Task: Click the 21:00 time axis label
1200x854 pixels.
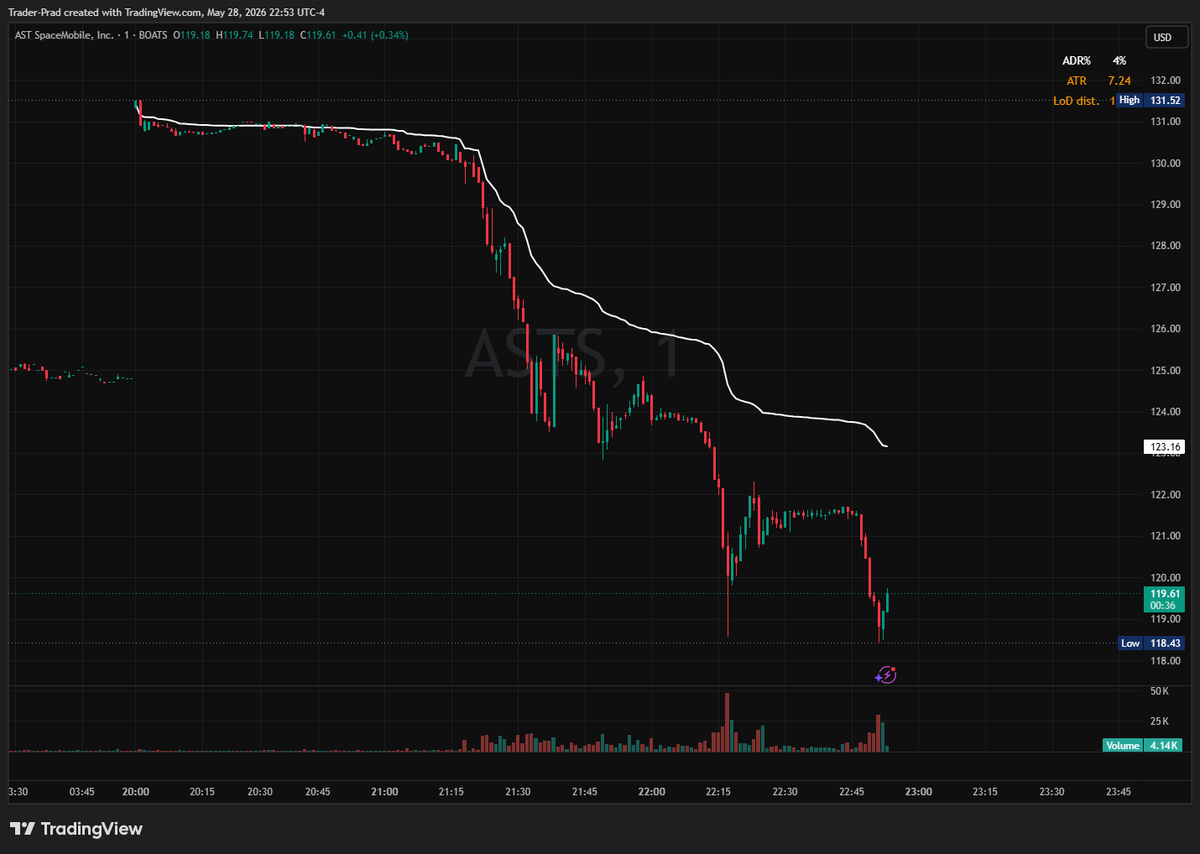Action: tap(384, 792)
